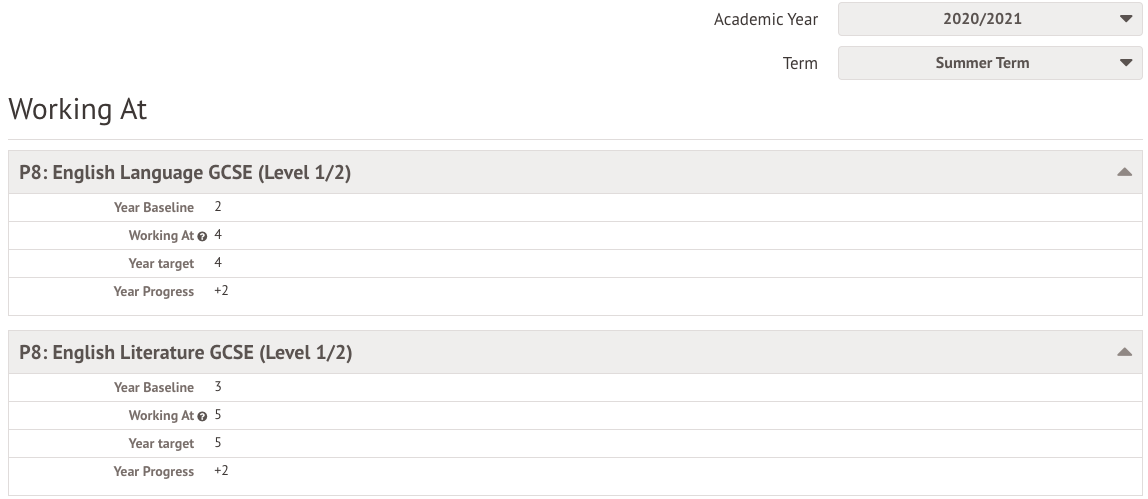
Task: Collapse the English Language GCSE section arrow
Action: pyautogui.click(x=1124, y=173)
